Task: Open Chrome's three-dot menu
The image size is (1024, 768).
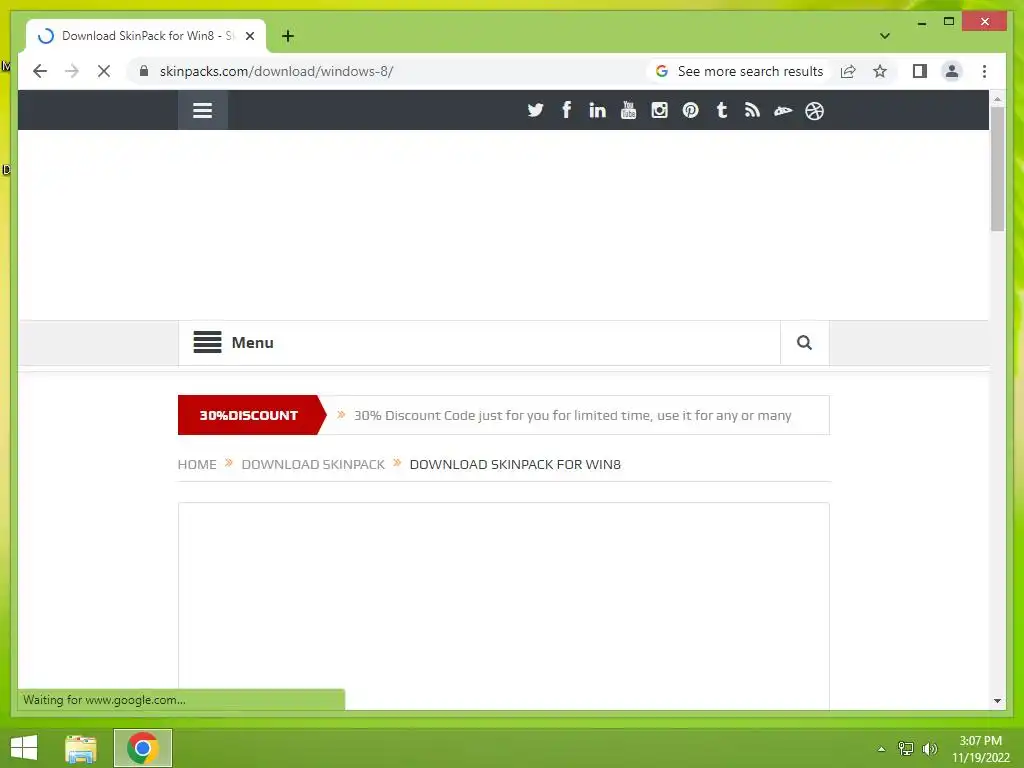Action: pyautogui.click(x=984, y=71)
